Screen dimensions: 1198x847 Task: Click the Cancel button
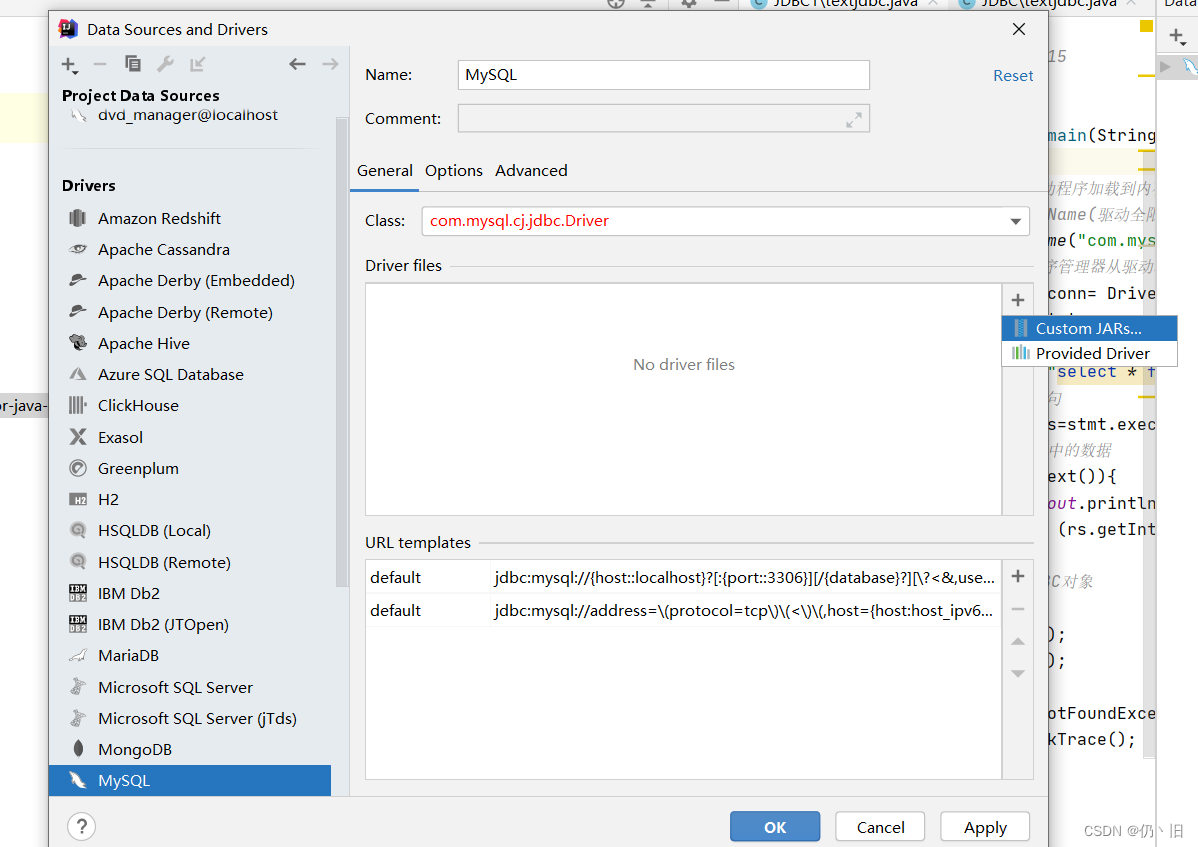pyautogui.click(x=880, y=827)
